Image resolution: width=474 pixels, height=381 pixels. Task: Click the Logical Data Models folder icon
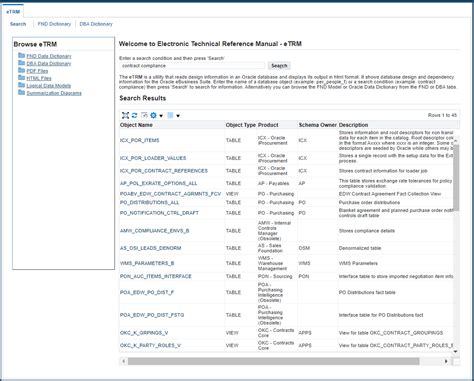(x=21, y=85)
